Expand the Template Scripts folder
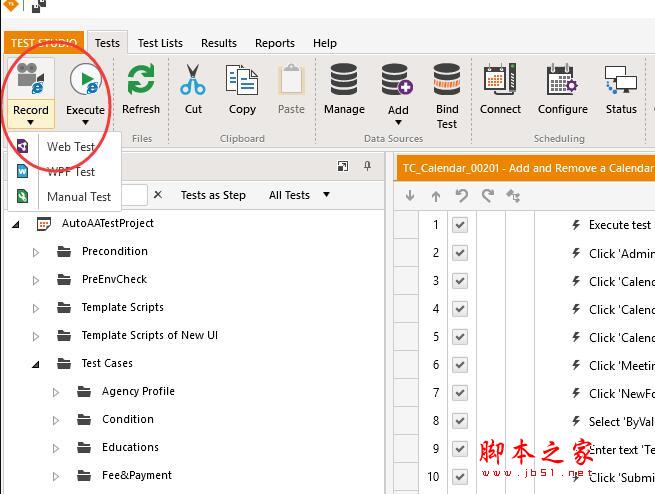Image resolution: width=655 pixels, height=494 pixels. coord(36,308)
